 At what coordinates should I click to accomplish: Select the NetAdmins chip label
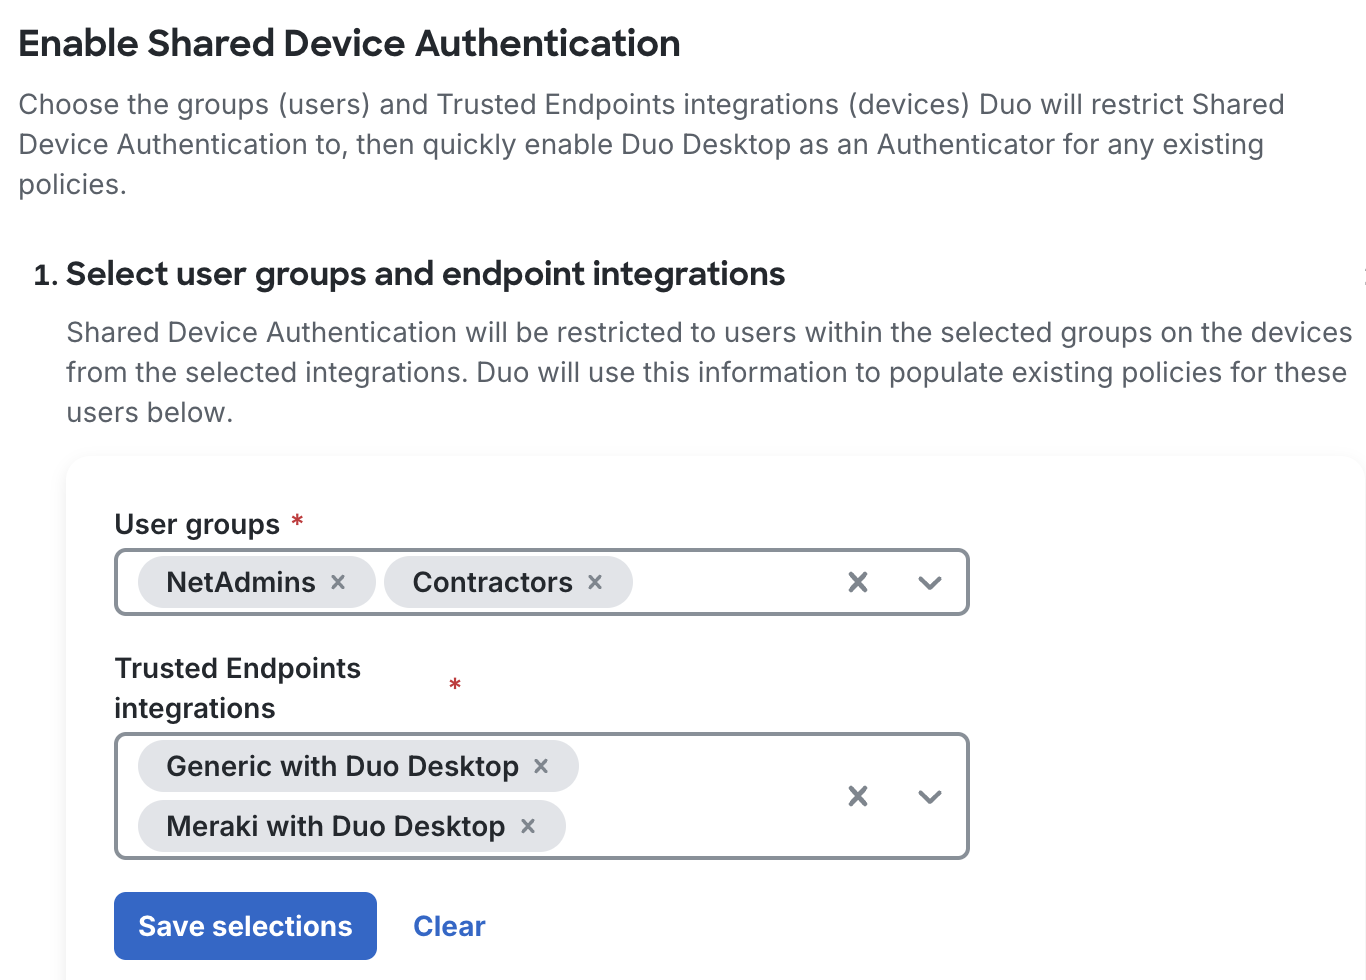[241, 582]
